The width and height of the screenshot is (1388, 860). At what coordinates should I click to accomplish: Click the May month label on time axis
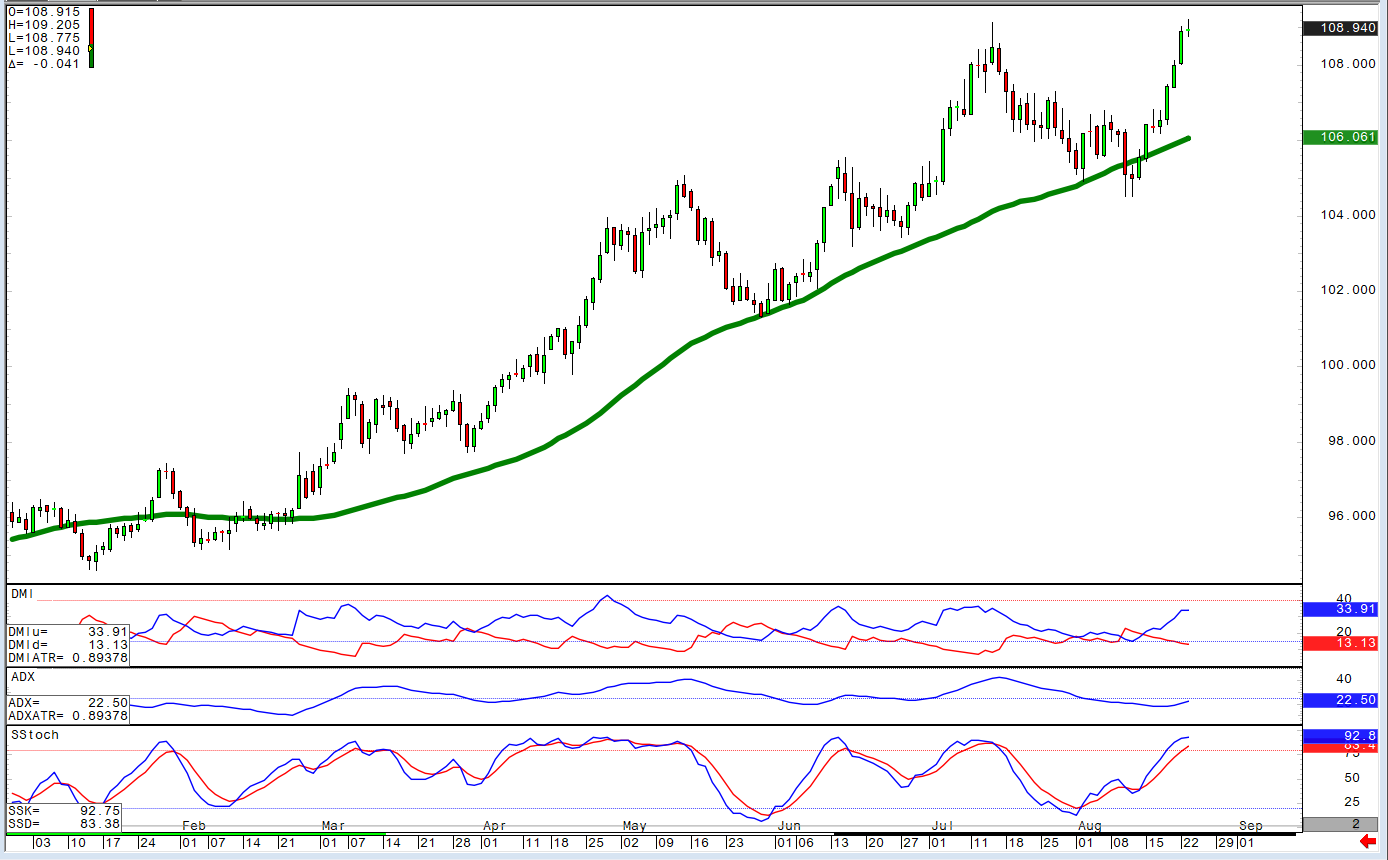(x=635, y=826)
